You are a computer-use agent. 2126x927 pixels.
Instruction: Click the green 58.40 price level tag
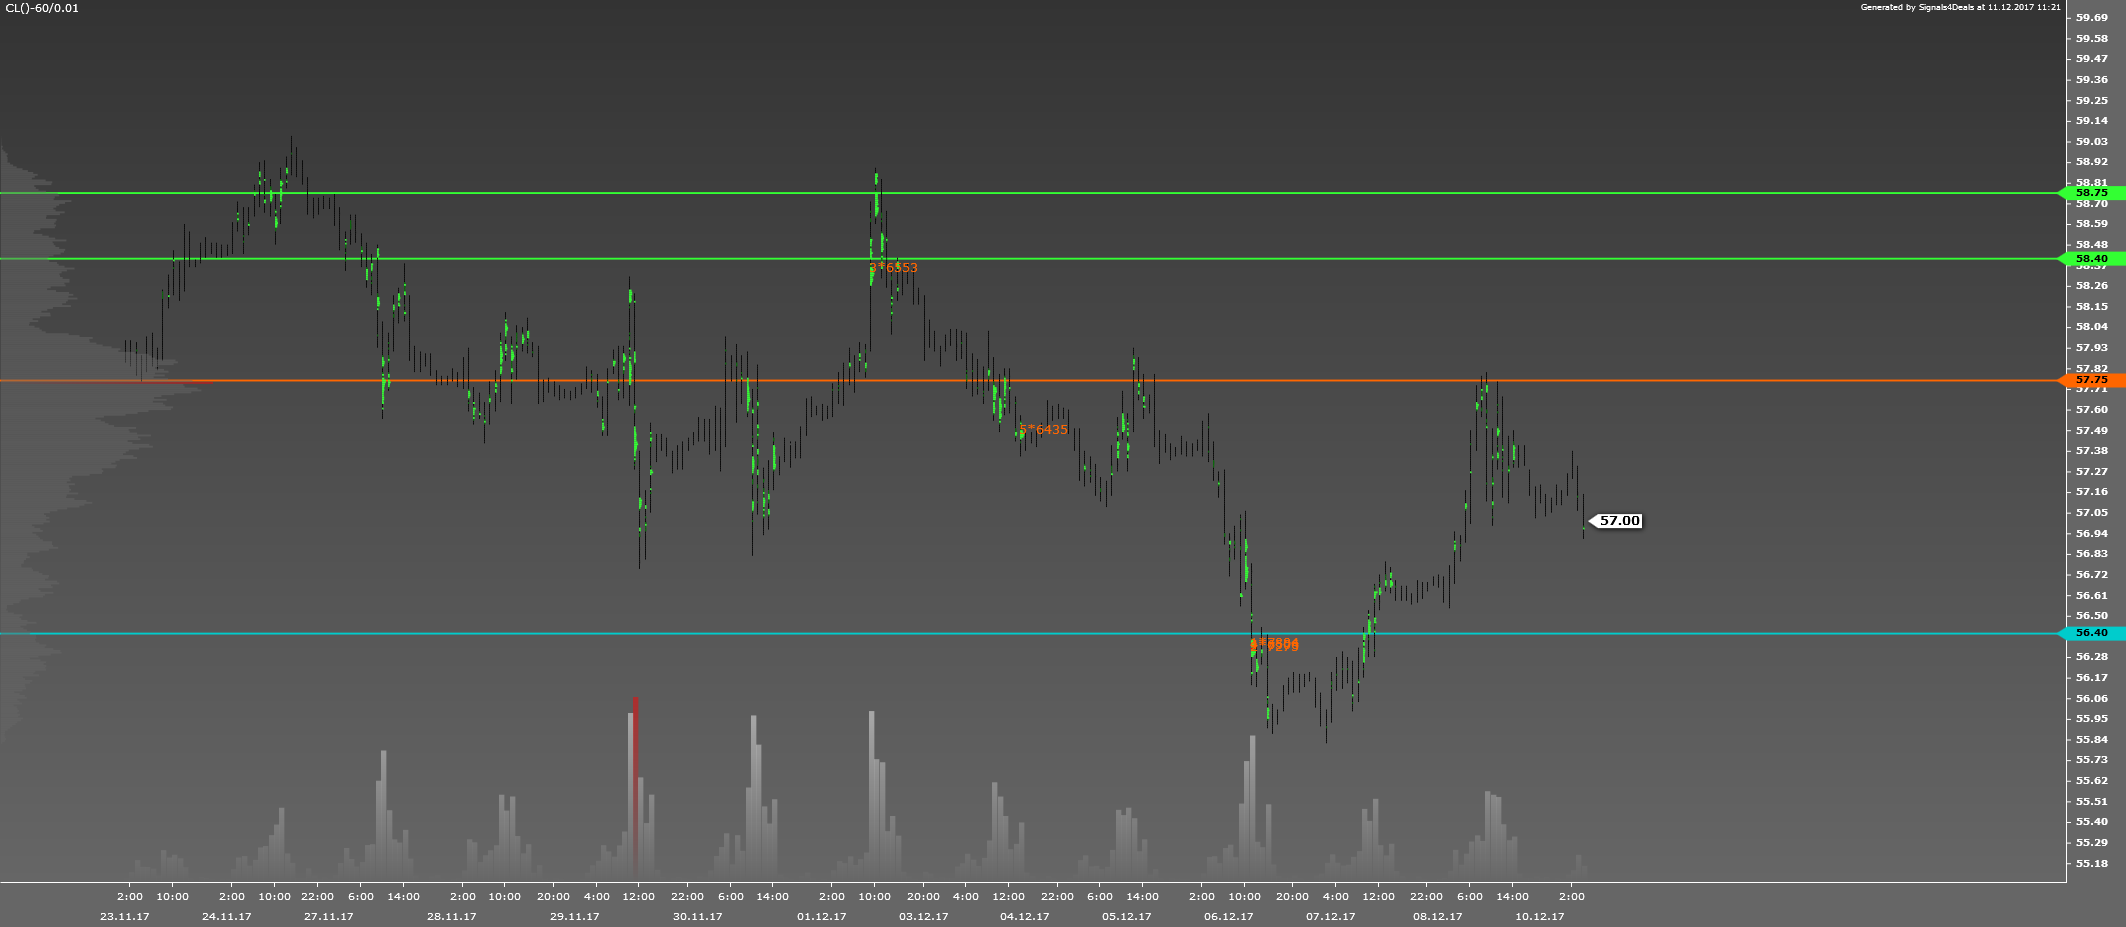point(2091,259)
